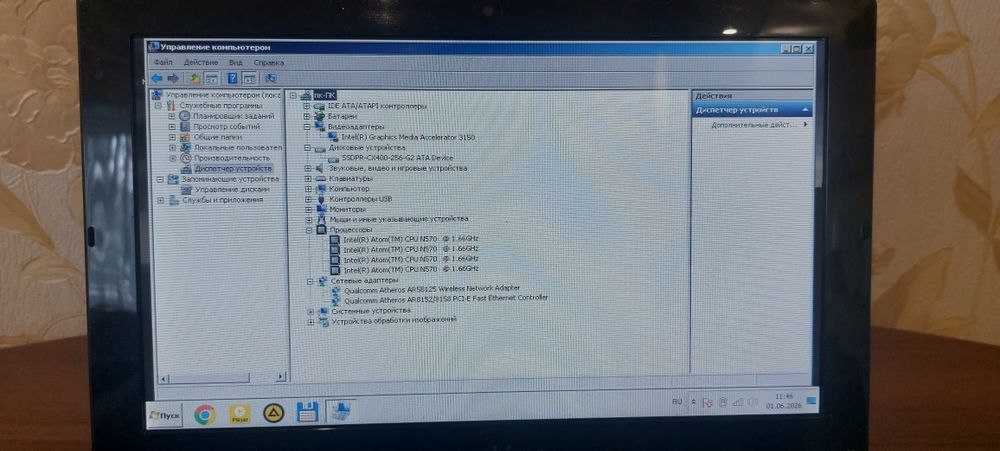The height and width of the screenshot is (451, 1000).
Task: Click the Сетевые адаптеры network icon
Action: point(322,280)
